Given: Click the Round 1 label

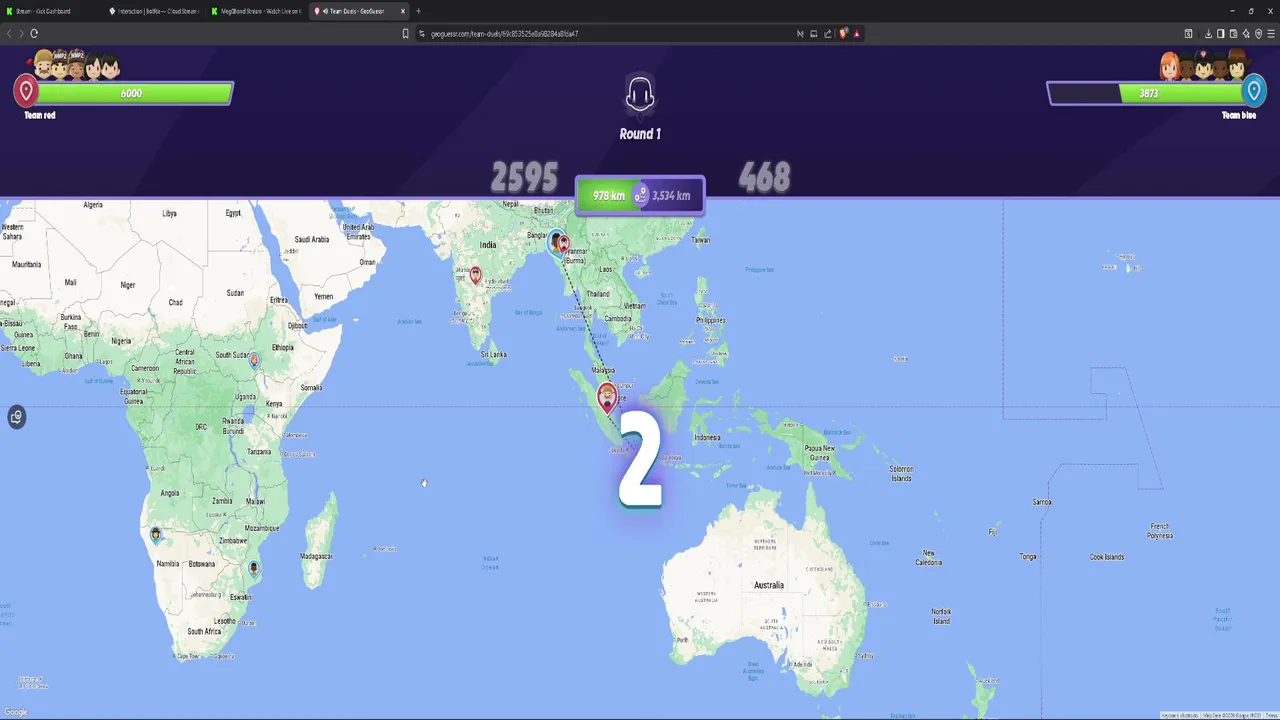Looking at the screenshot, I should coord(640,133).
